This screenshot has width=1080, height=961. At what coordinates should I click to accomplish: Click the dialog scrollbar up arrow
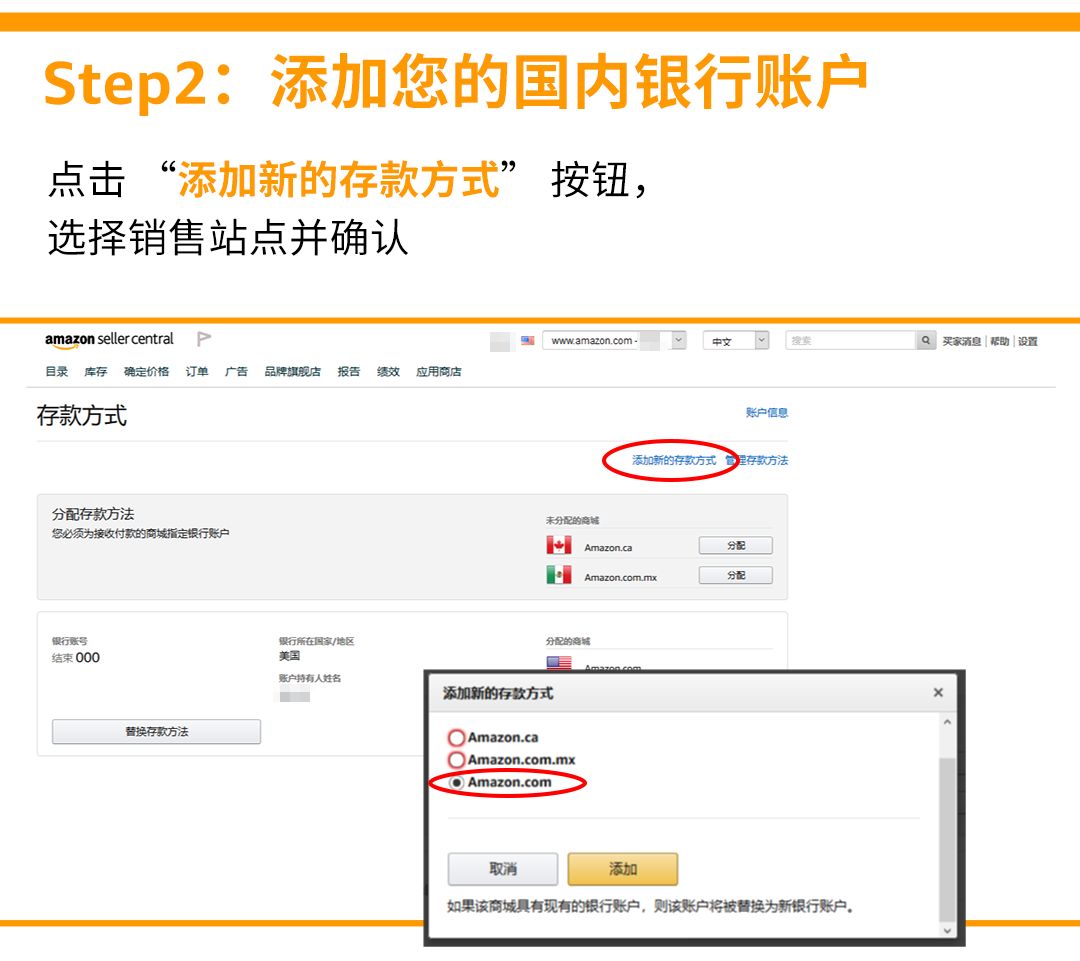click(x=947, y=722)
